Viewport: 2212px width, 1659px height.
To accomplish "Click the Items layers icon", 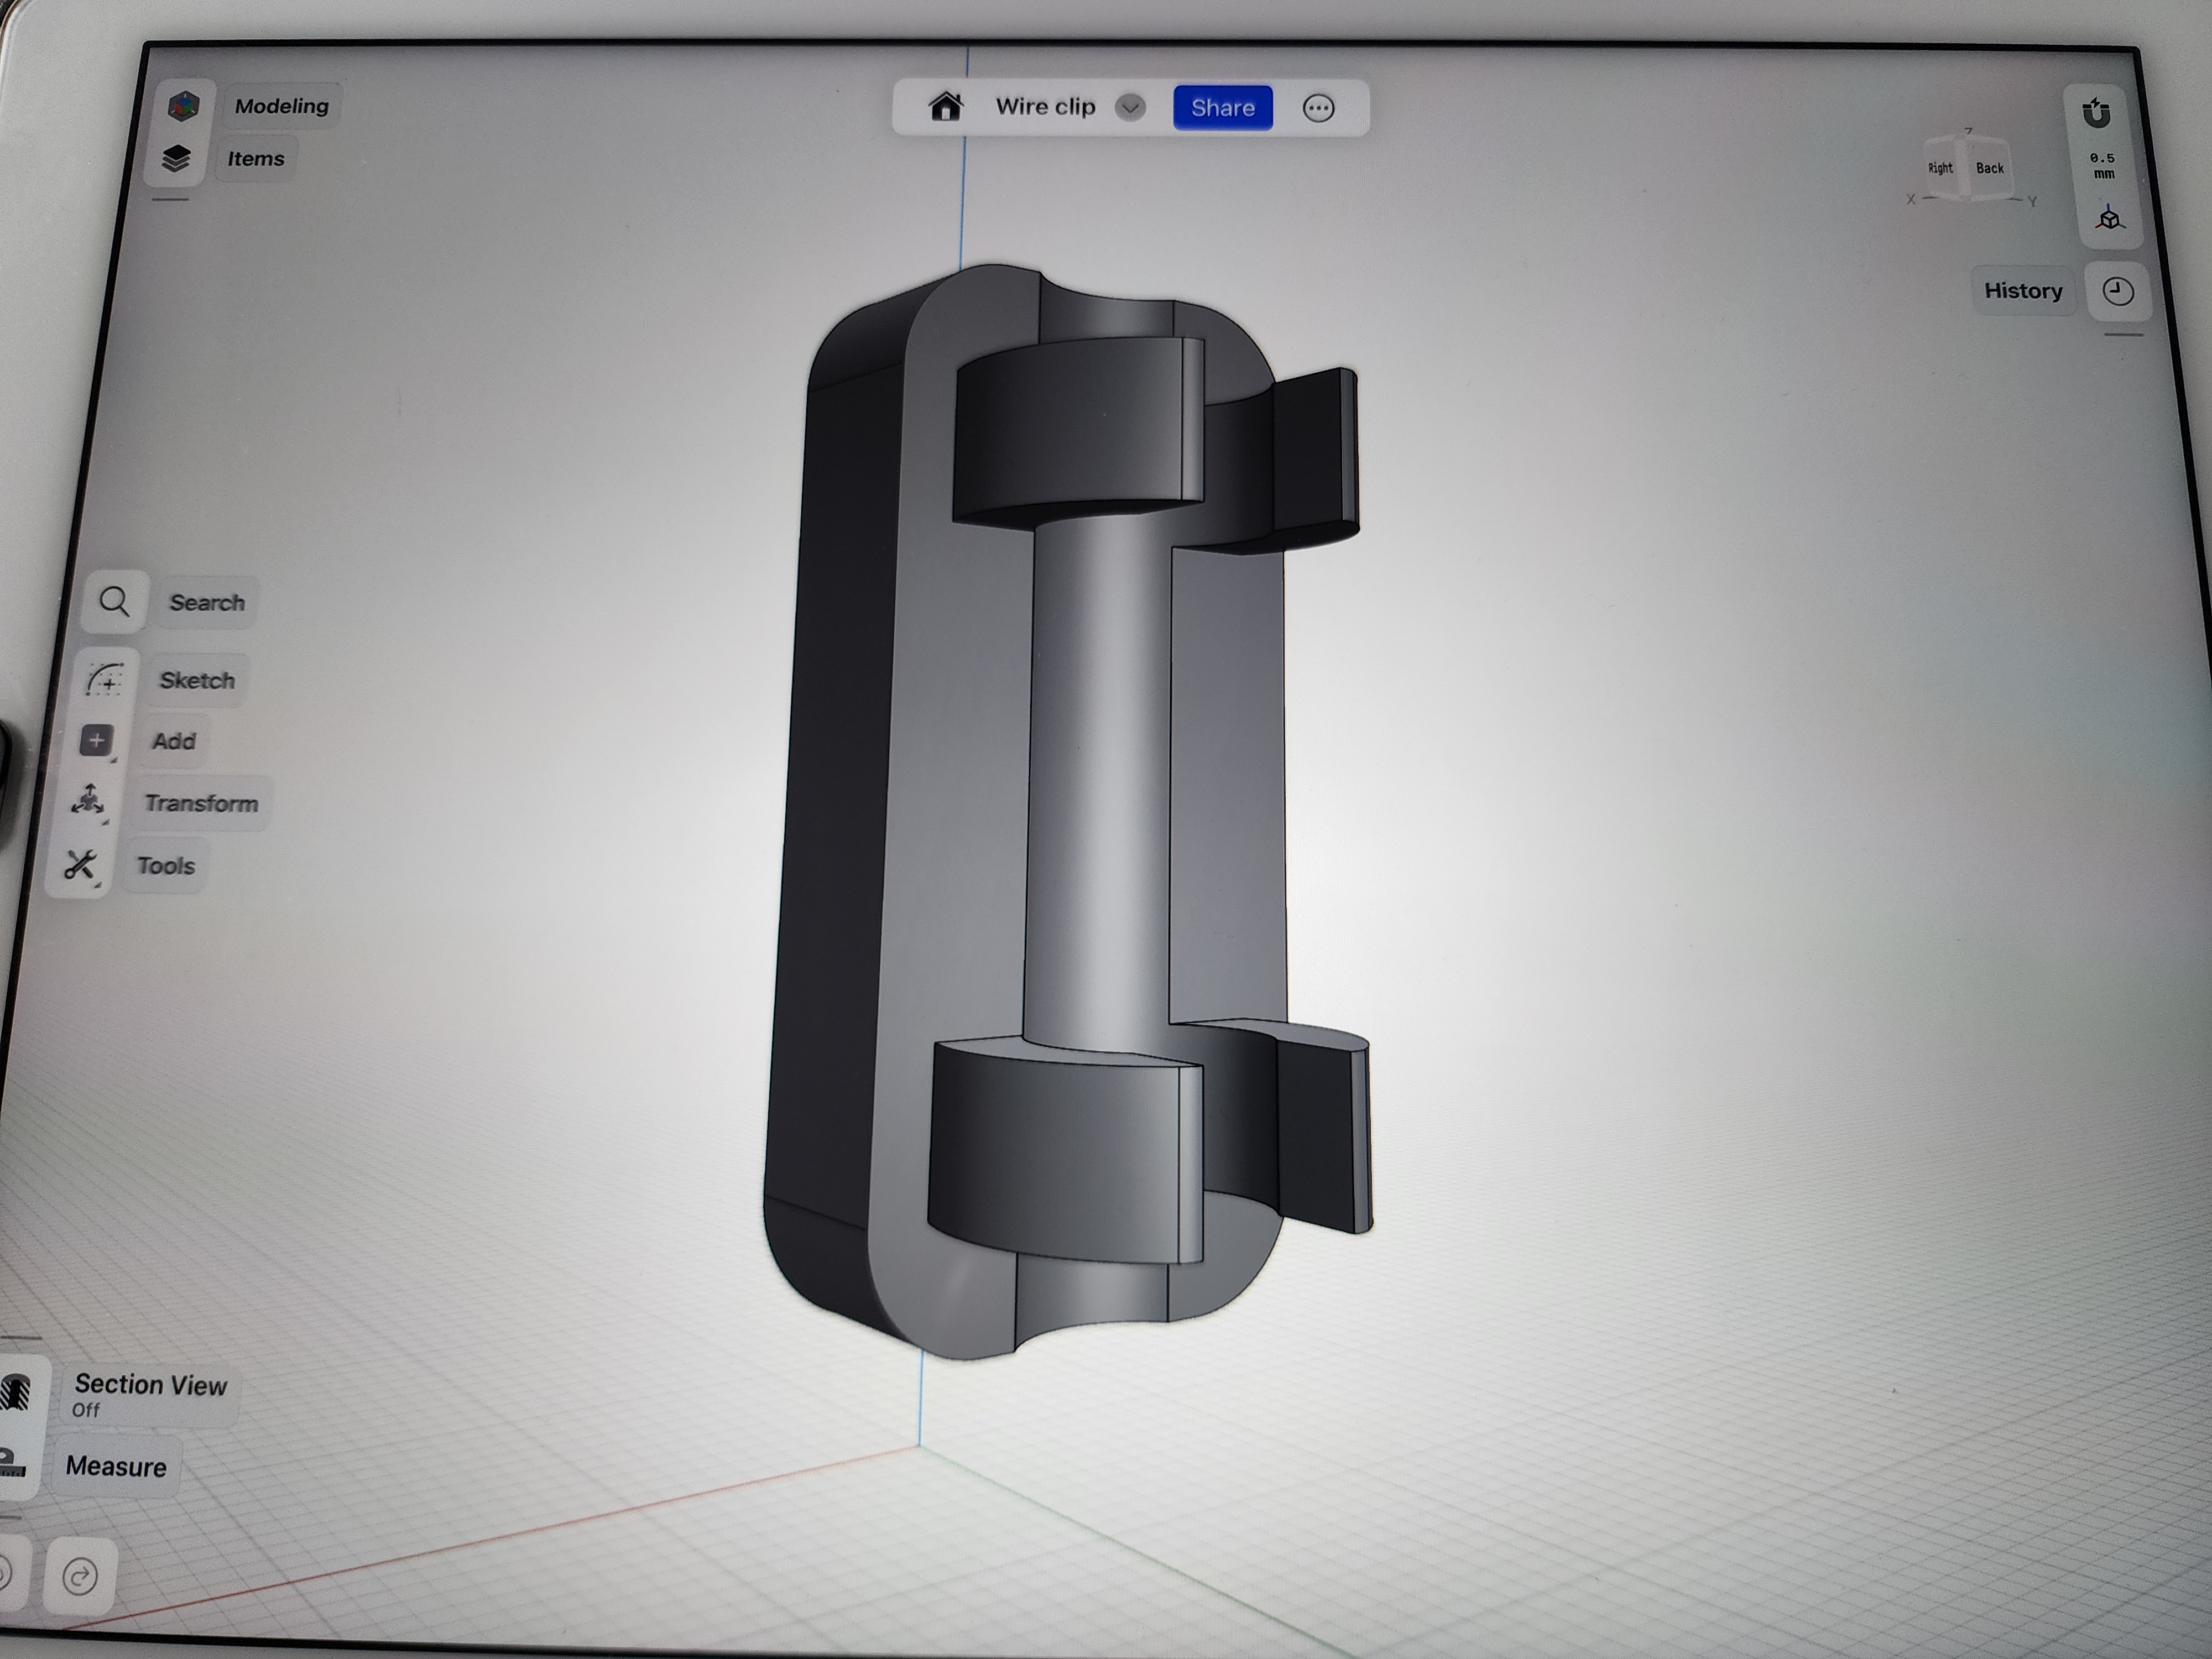I will 176,159.
